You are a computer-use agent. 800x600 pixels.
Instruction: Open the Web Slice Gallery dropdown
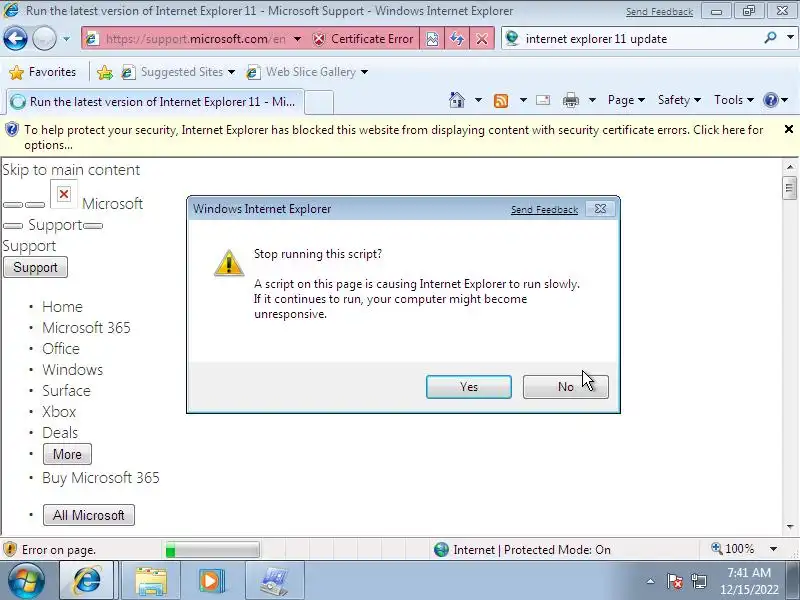307,72
